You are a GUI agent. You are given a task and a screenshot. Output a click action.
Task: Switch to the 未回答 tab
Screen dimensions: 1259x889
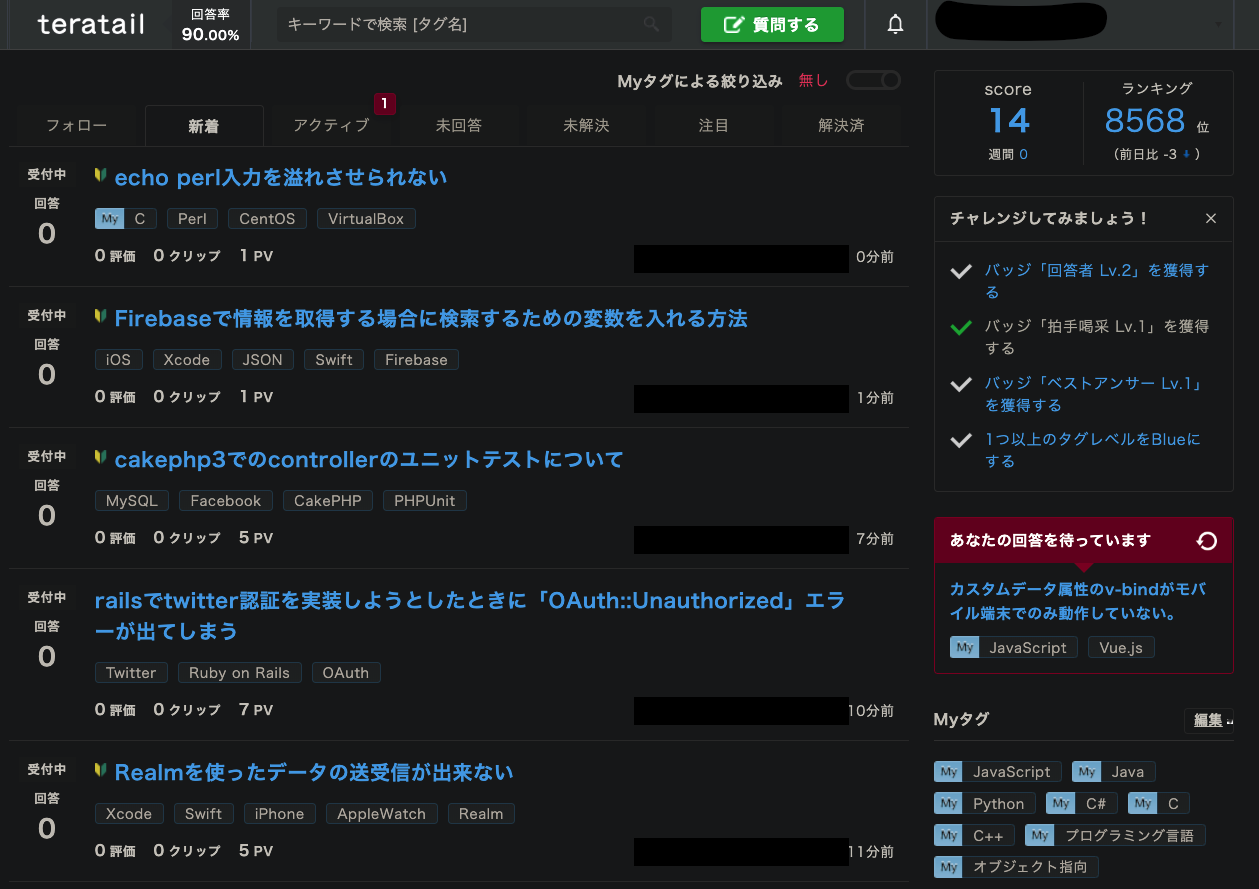[458, 126]
